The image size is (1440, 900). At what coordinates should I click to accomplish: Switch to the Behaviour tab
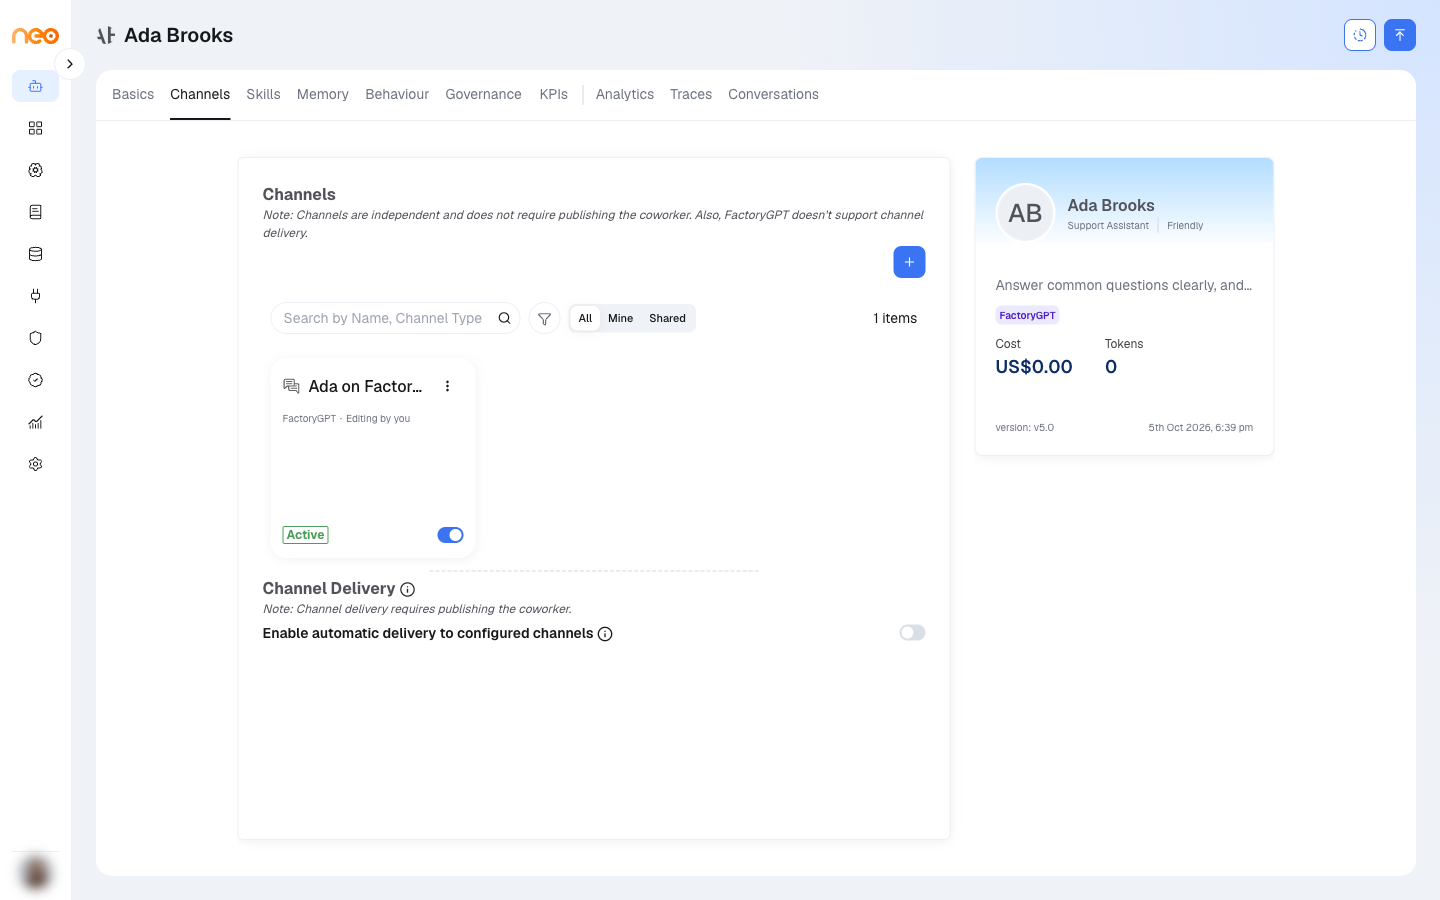click(397, 94)
